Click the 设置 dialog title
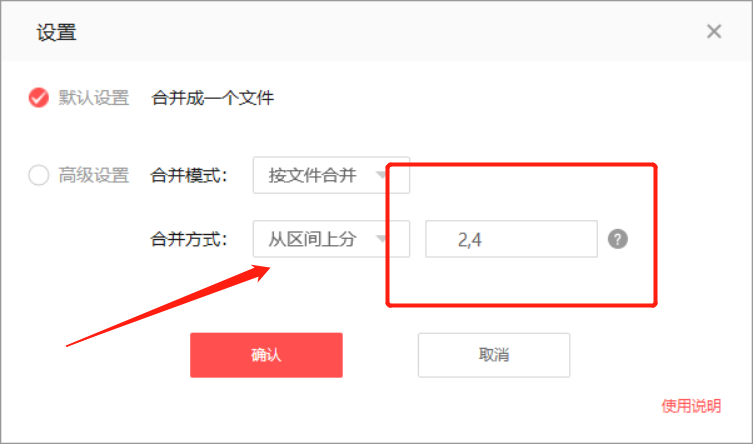This screenshot has height=444, width=753. point(56,33)
